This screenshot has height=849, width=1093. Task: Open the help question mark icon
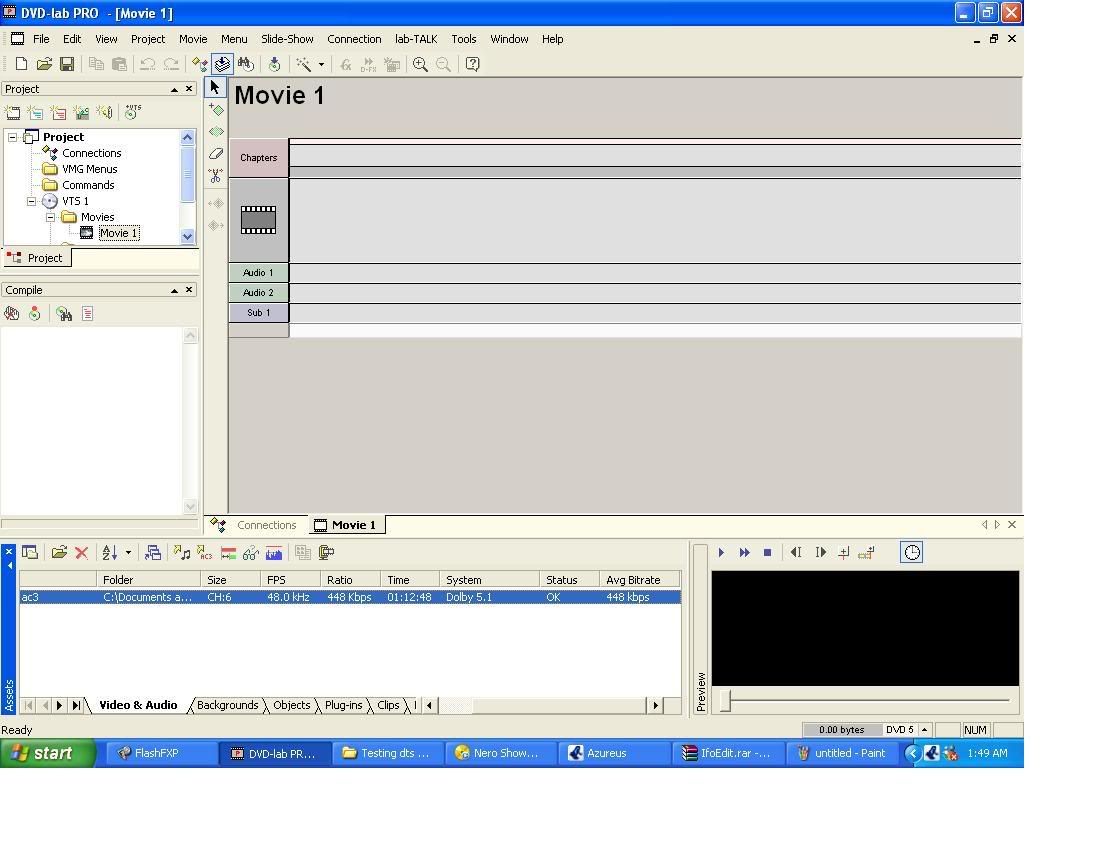pos(473,64)
